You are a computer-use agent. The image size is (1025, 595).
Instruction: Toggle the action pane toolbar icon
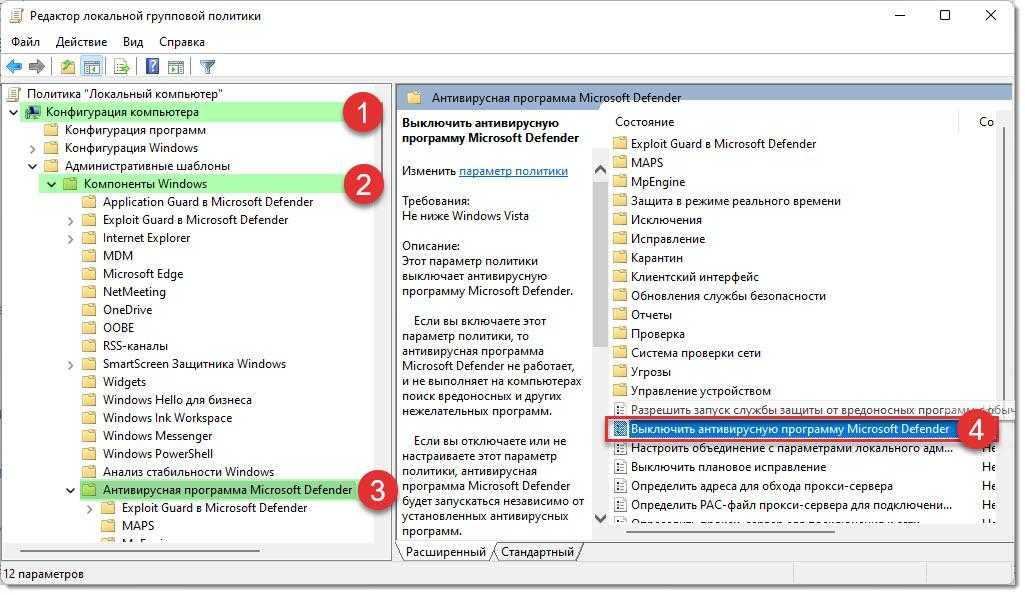[x=176, y=66]
